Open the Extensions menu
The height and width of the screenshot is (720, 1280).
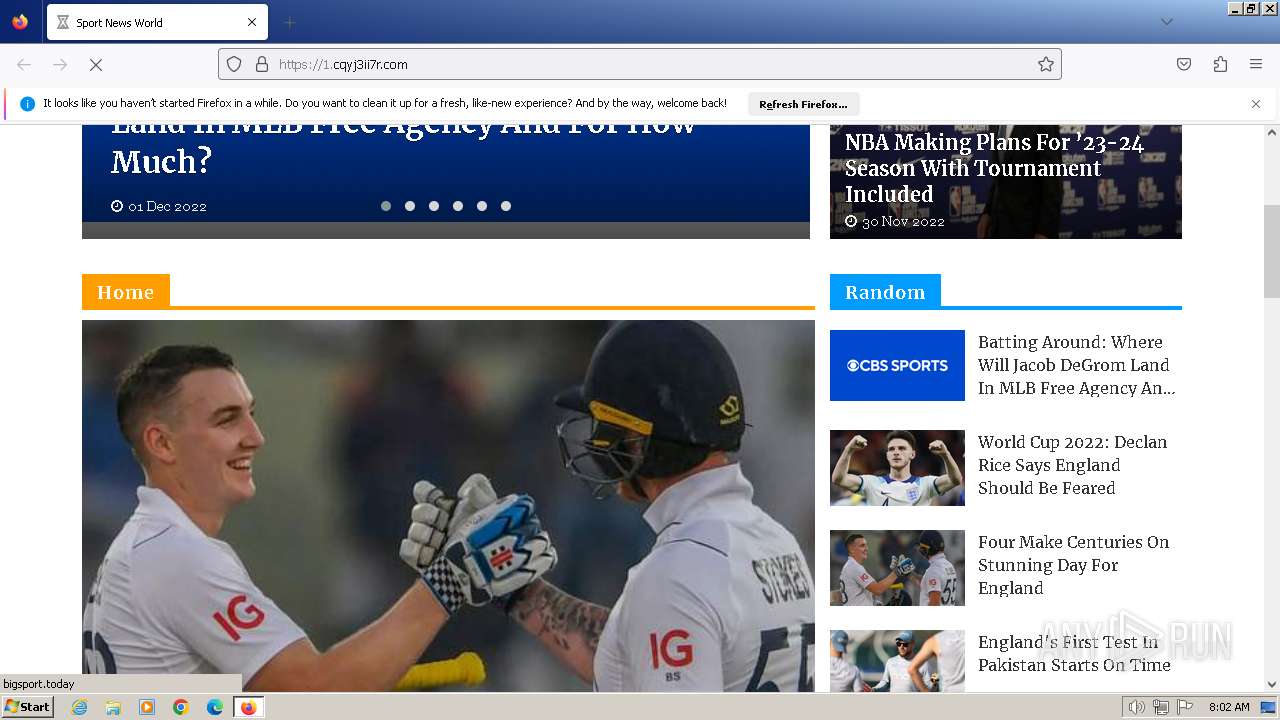pyautogui.click(x=1220, y=64)
